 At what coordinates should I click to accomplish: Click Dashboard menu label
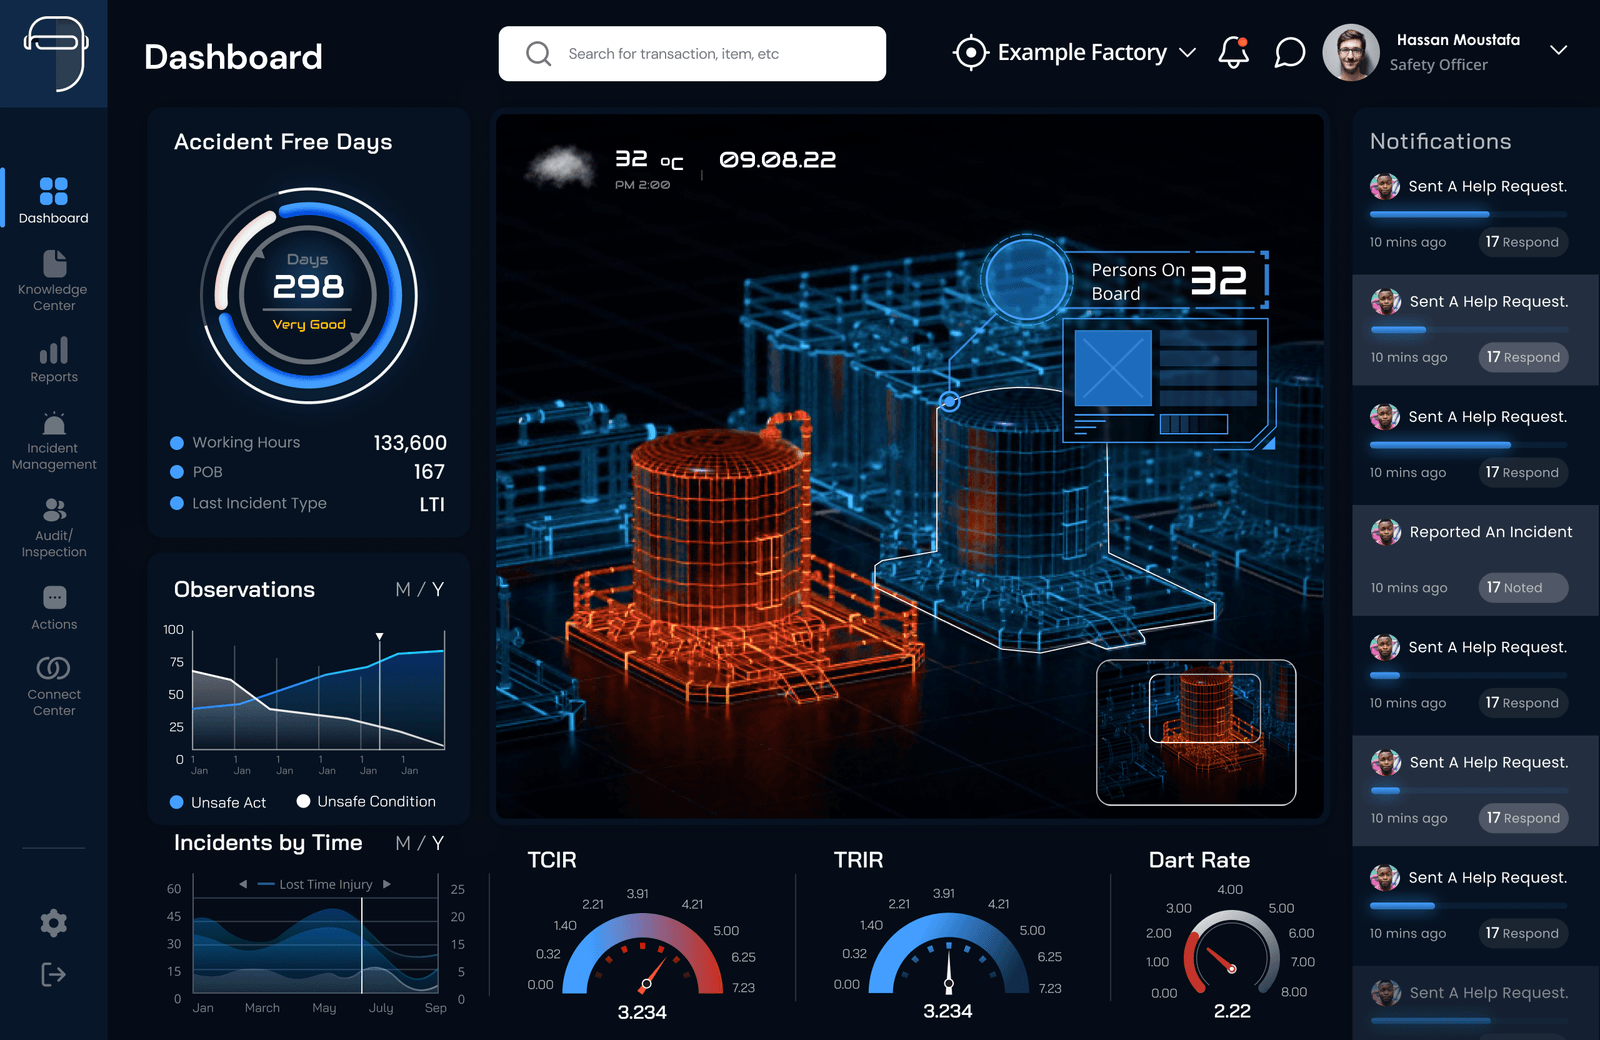[54, 218]
